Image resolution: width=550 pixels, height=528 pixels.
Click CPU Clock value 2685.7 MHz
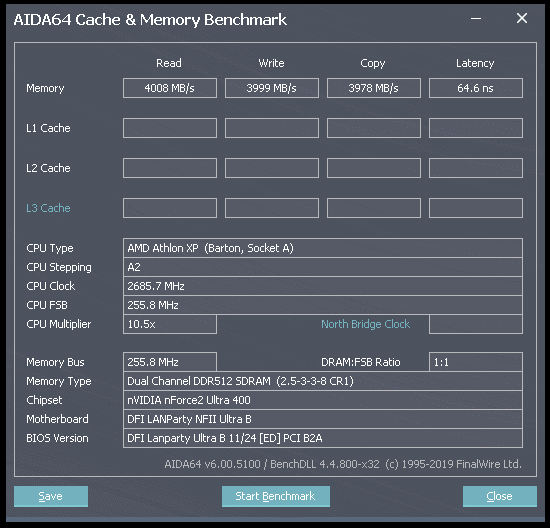(x=323, y=286)
